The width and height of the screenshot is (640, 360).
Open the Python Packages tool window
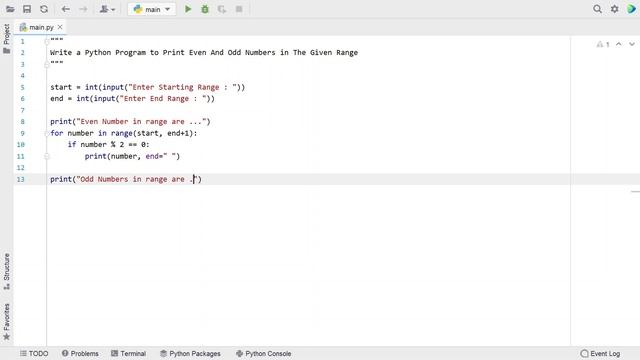pos(190,353)
